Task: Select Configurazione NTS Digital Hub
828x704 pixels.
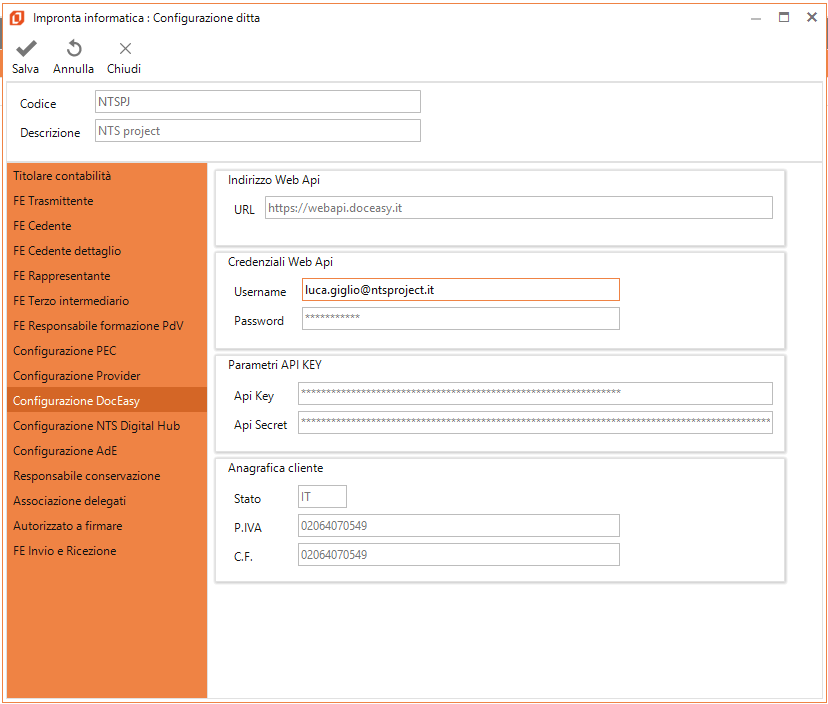Action: (x=96, y=426)
